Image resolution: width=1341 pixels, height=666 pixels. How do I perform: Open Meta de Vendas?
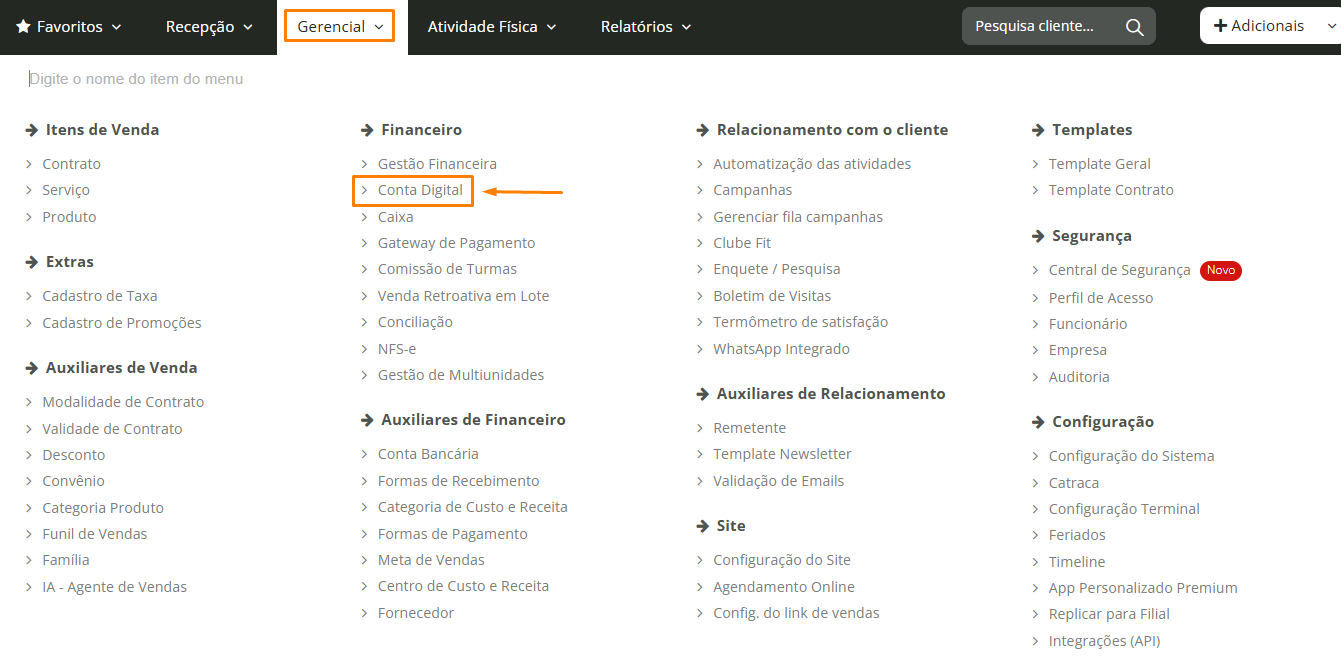[431, 560]
